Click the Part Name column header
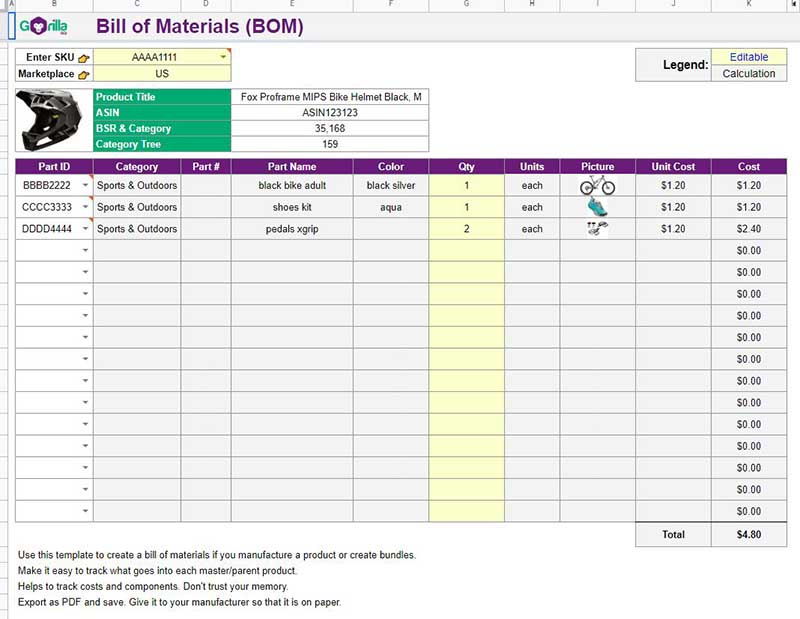The height and width of the screenshot is (619, 800). [292, 166]
